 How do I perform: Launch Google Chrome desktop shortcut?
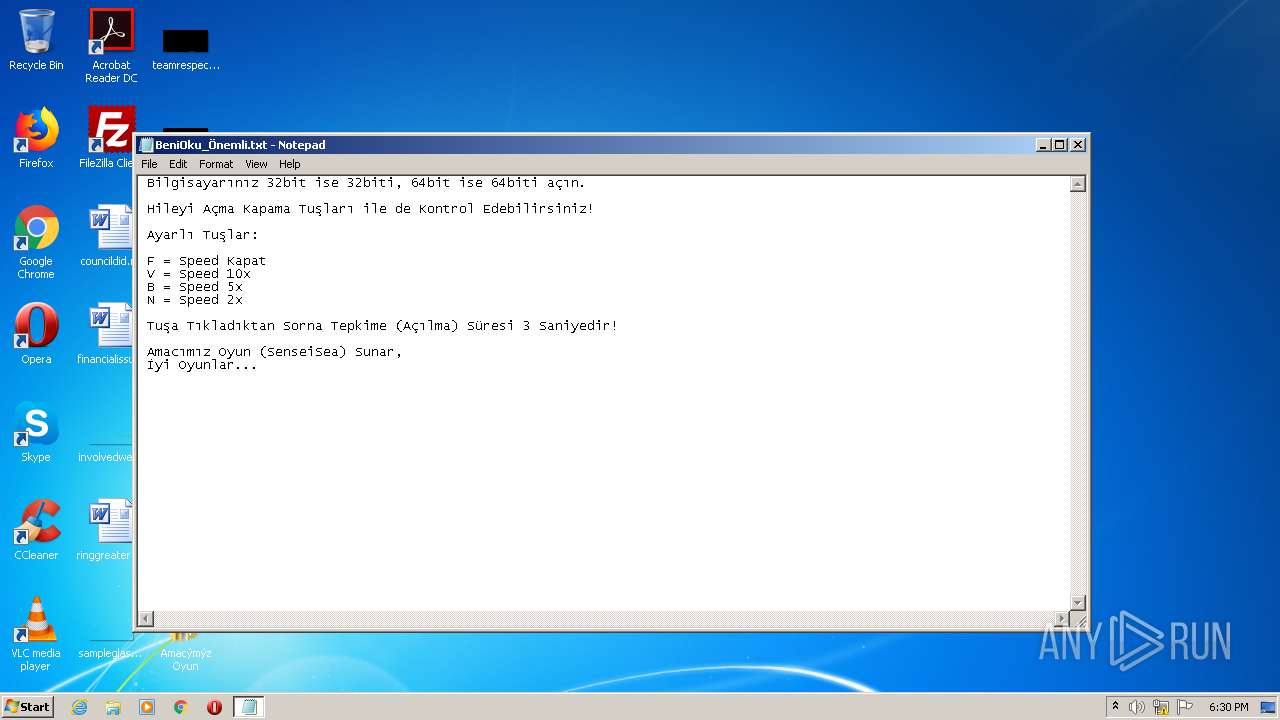coord(36,242)
